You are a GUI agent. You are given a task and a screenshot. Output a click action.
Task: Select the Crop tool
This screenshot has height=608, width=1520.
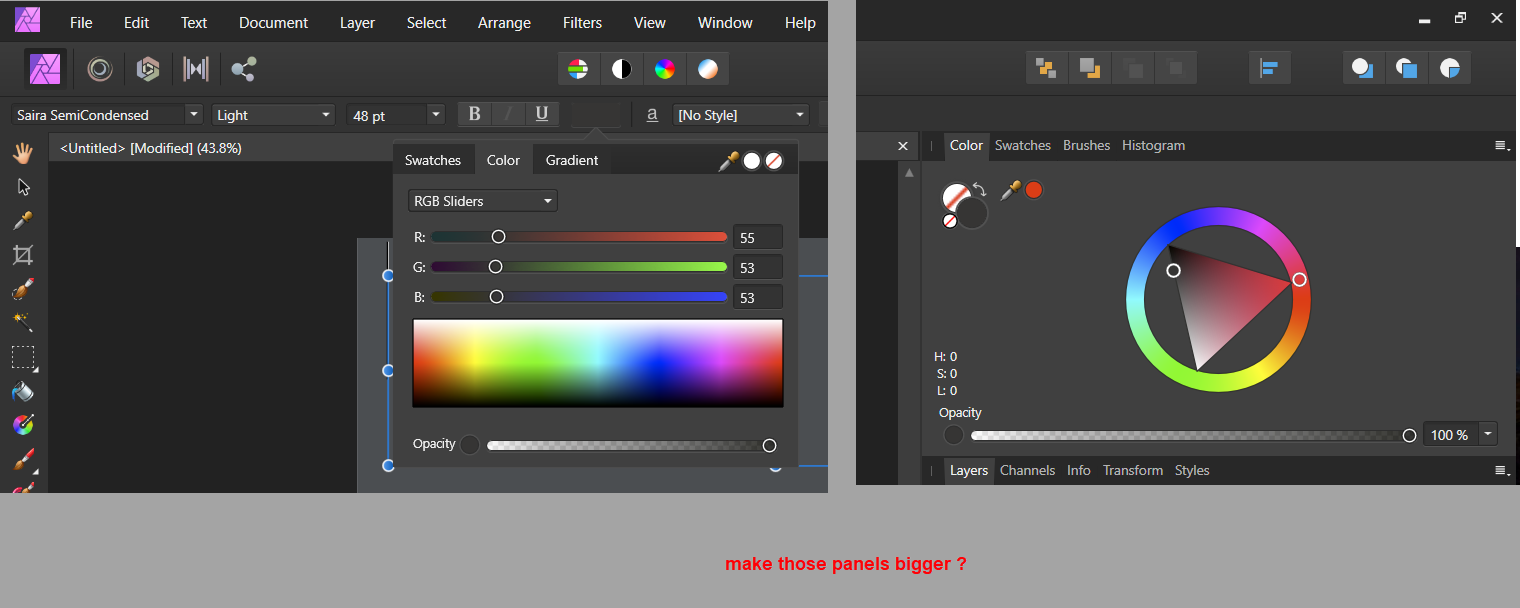22,254
